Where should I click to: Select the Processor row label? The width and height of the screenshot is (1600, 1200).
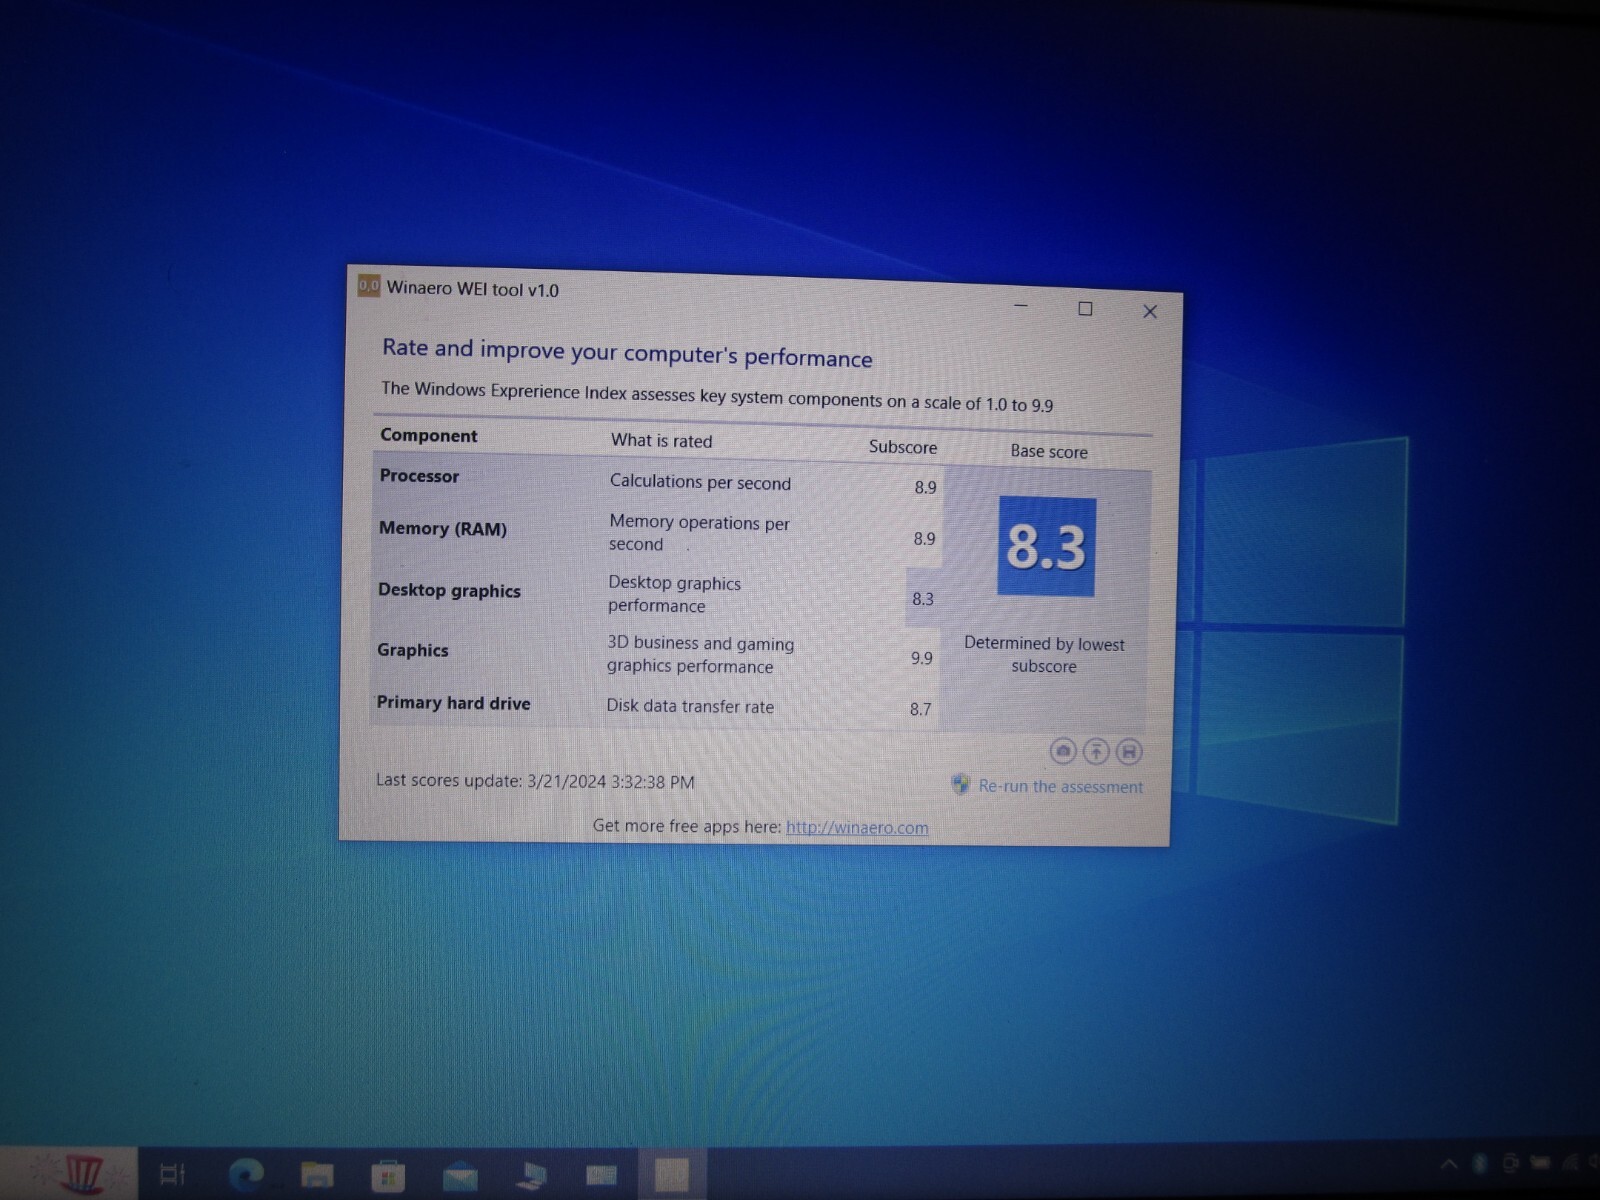[419, 476]
